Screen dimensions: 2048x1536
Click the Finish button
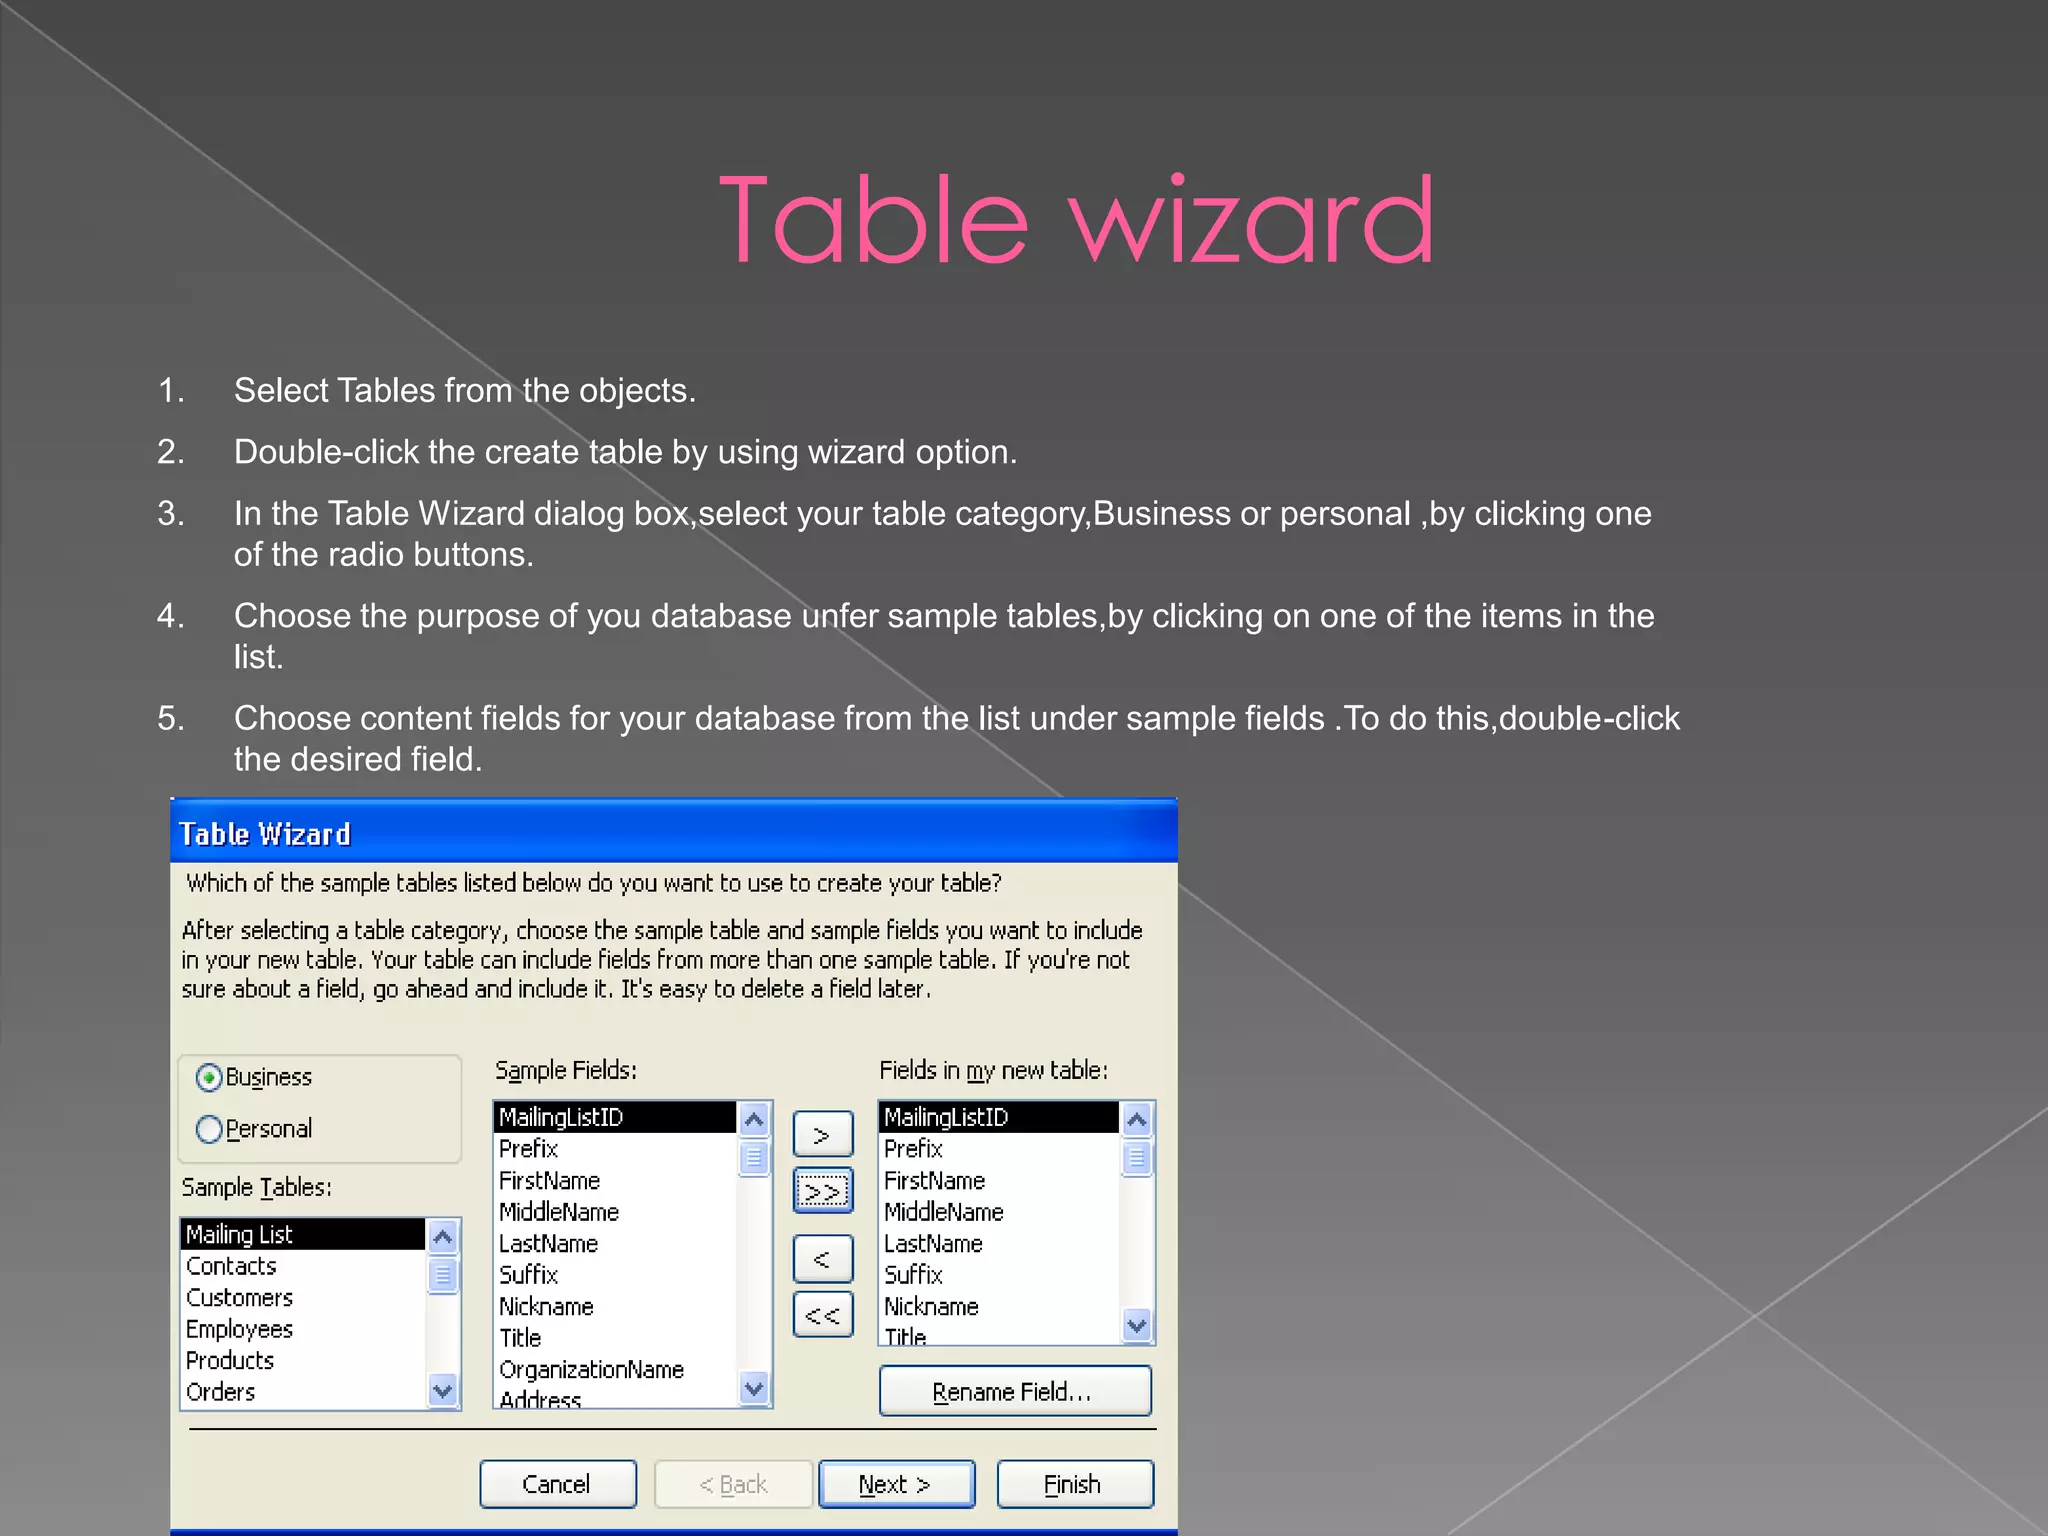1075,1484
